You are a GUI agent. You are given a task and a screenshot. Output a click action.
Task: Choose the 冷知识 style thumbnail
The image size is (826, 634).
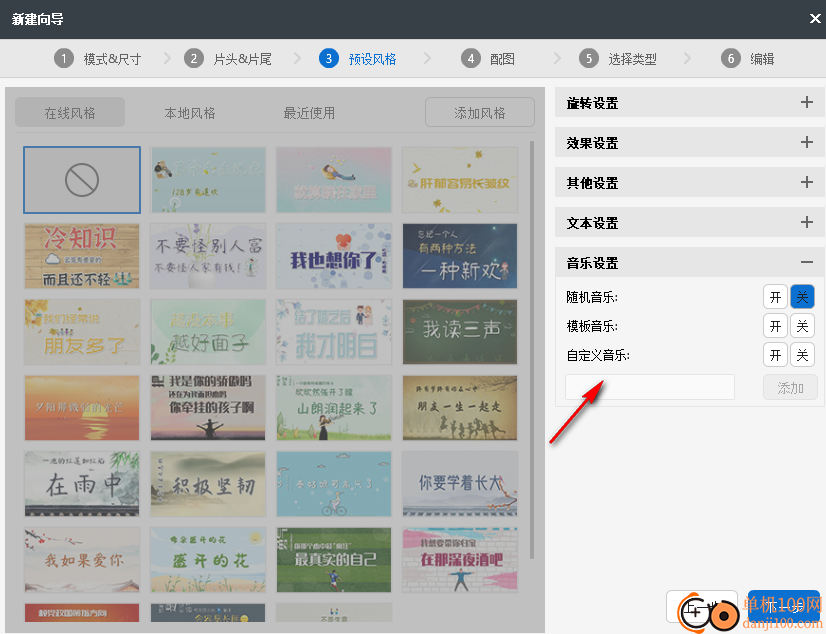[x=82, y=256]
